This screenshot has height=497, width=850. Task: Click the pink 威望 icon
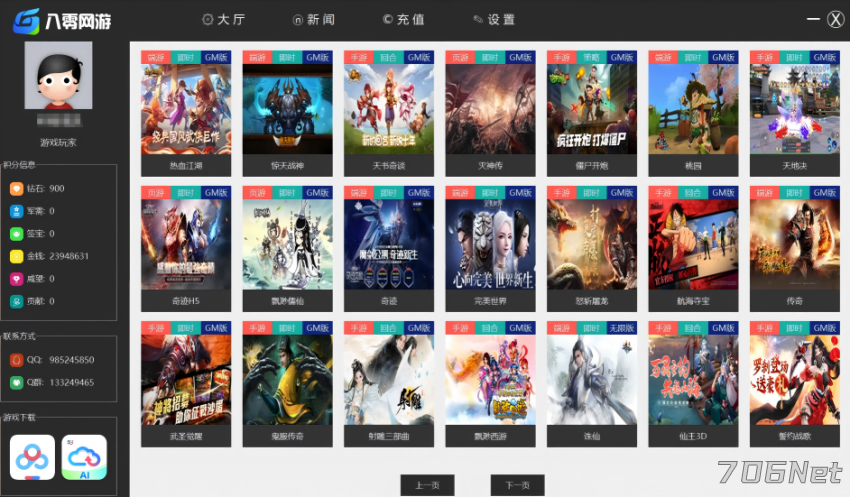pyautogui.click(x=16, y=279)
